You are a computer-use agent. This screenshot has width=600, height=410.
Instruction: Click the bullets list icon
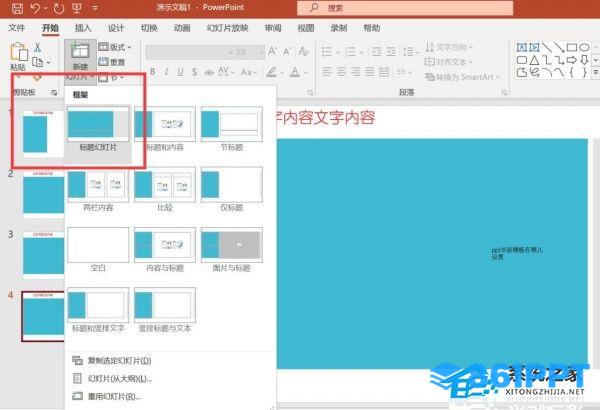point(327,52)
